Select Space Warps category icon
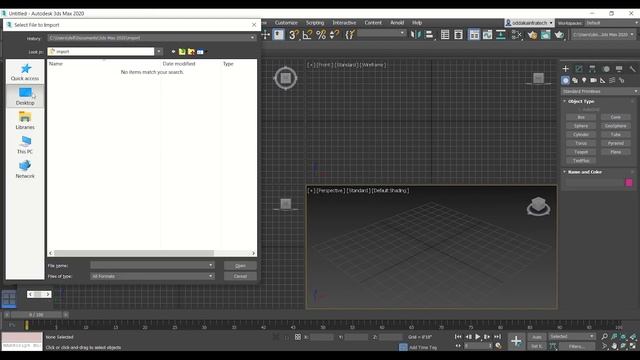Screen dimensions: 640x360 [612, 80]
